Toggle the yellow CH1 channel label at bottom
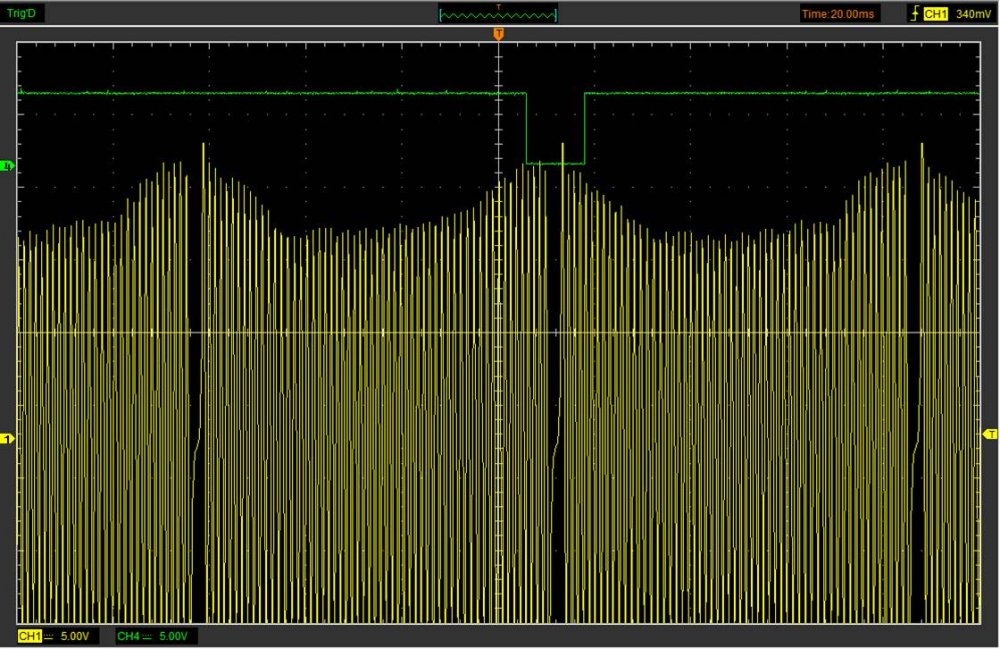 point(29,636)
